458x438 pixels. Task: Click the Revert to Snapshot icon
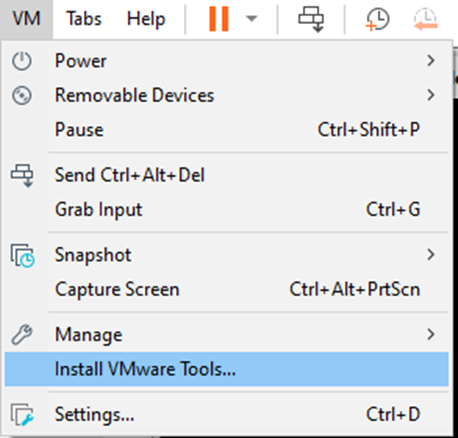click(x=426, y=20)
